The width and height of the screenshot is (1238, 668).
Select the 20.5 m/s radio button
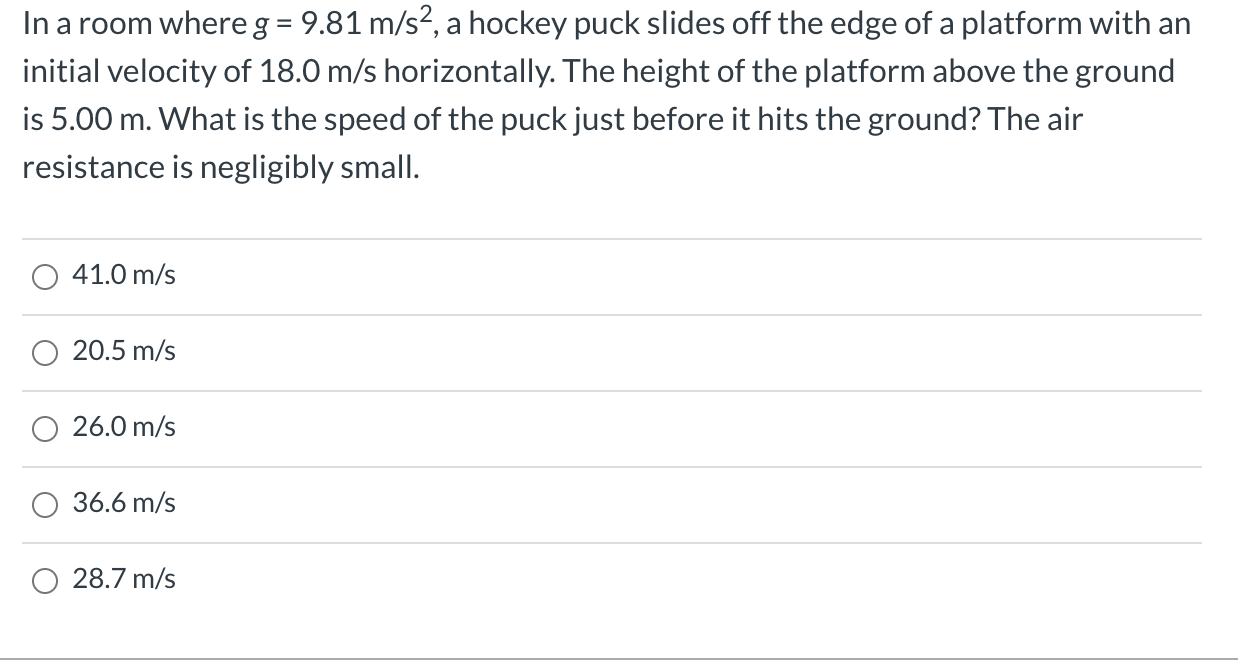click(x=44, y=353)
